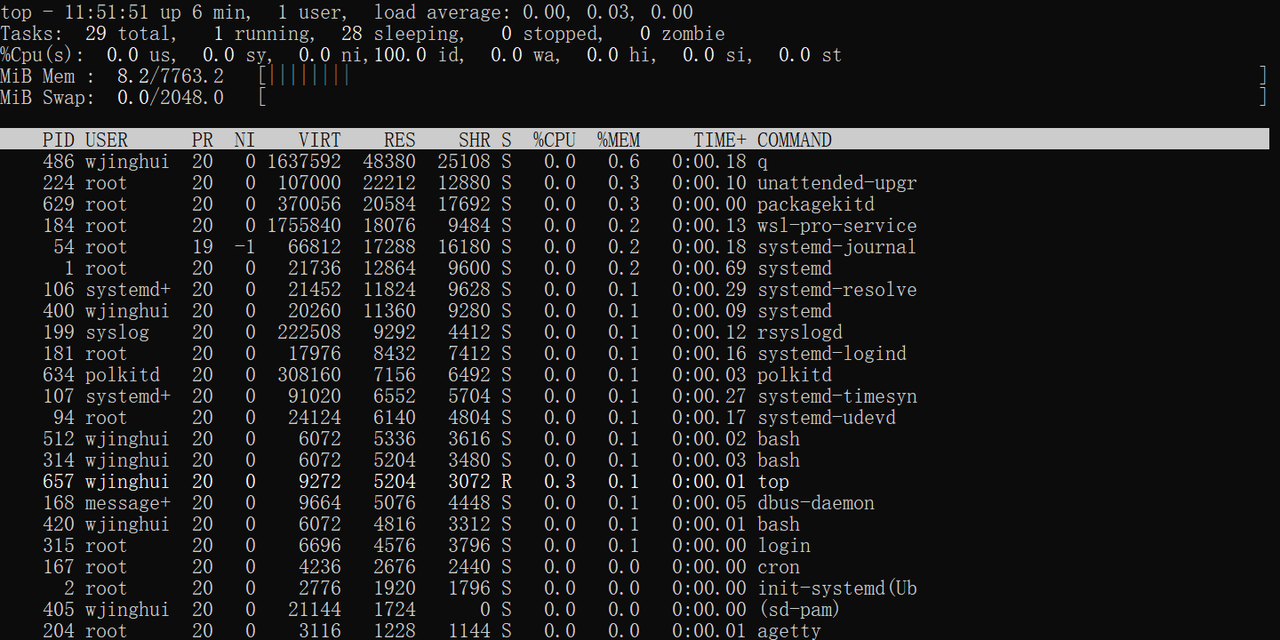Click the TIME+ column header
Viewport: 1280px width, 640px height.
tap(720, 140)
